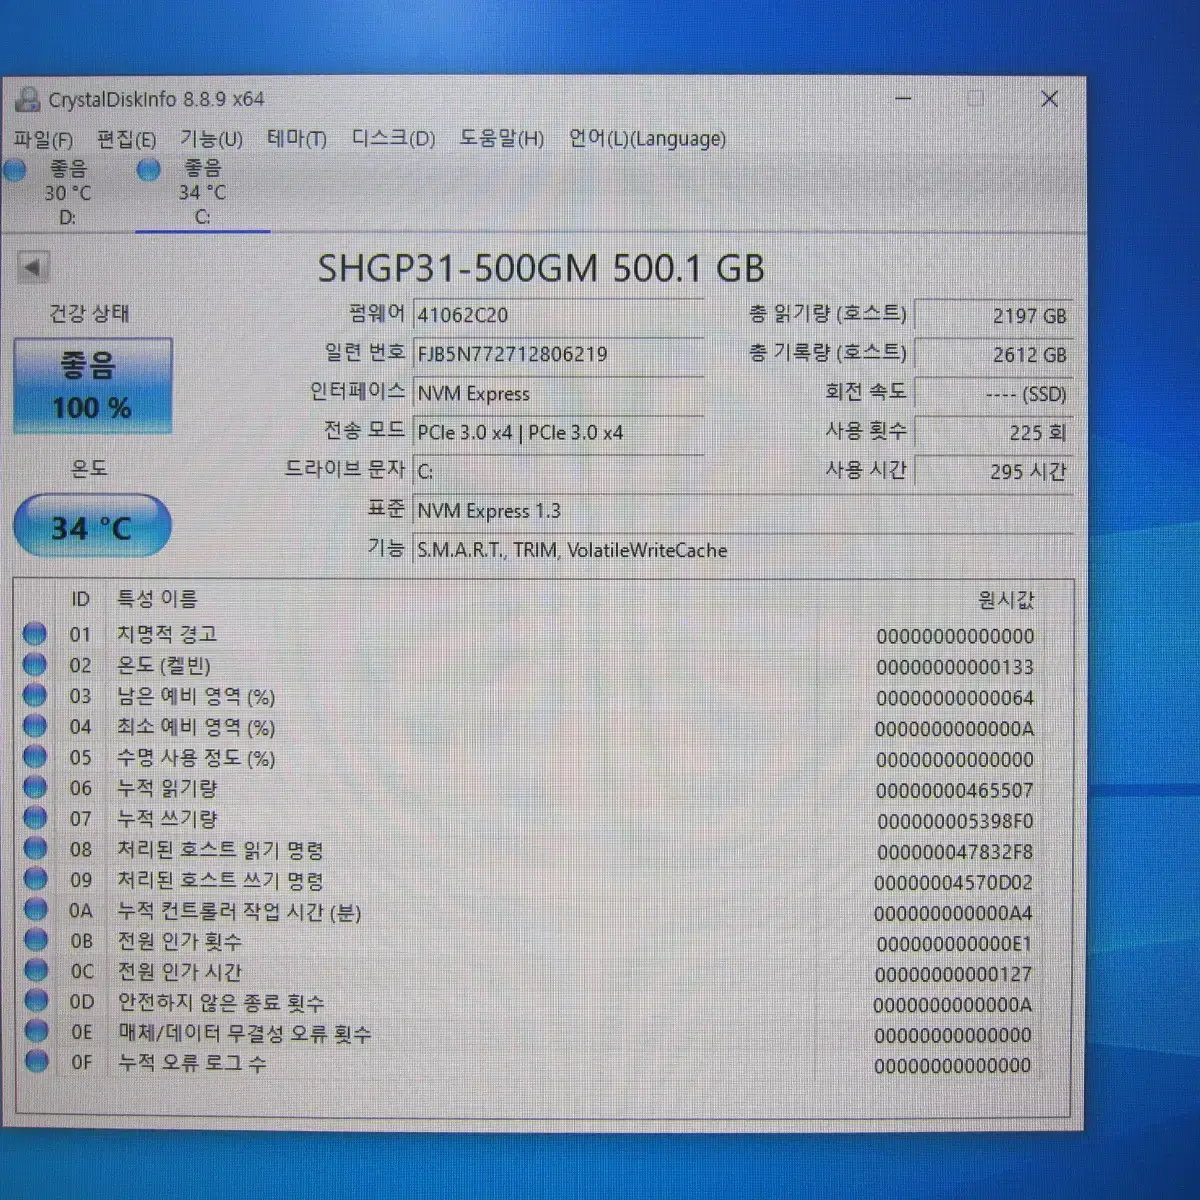Click the 원시값 column header

coord(1006,600)
